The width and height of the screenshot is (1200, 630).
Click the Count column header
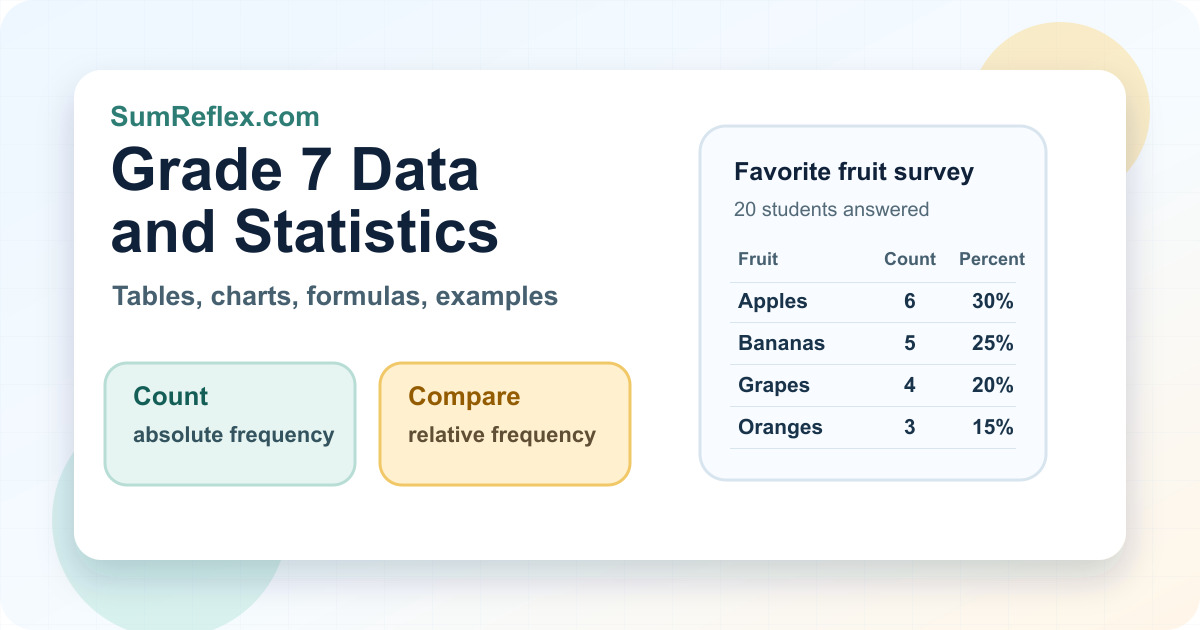pos(910,259)
